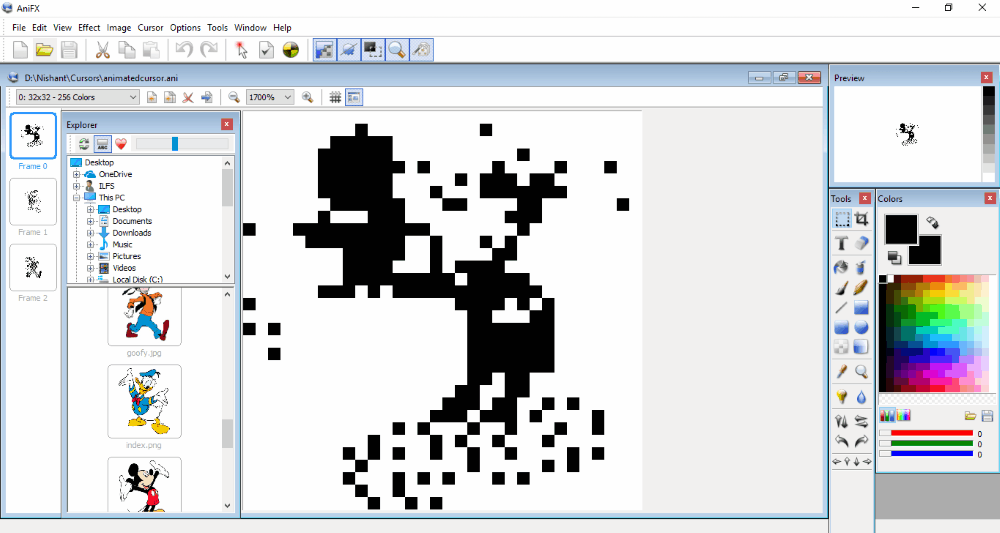Expand the Documents folder node
The height and width of the screenshot is (533, 1000).
pyautogui.click(x=91, y=221)
